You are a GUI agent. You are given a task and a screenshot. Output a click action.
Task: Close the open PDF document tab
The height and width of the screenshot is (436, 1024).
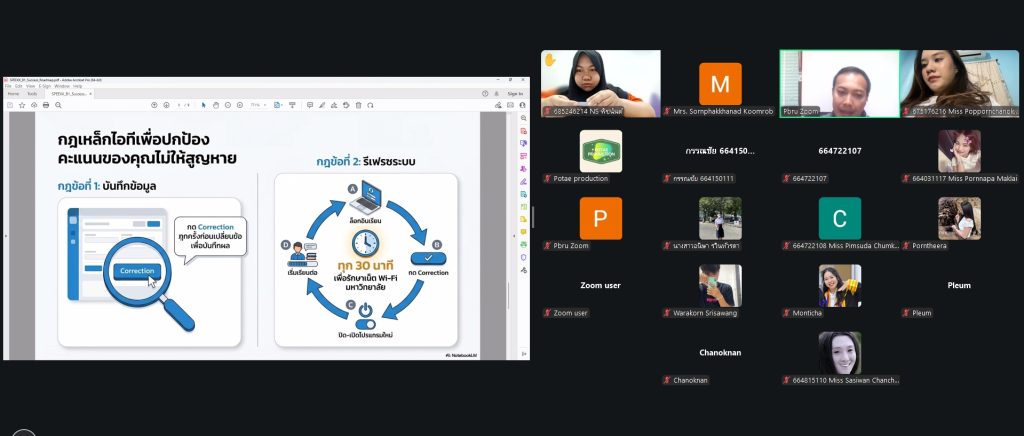(x=90, y=94)
